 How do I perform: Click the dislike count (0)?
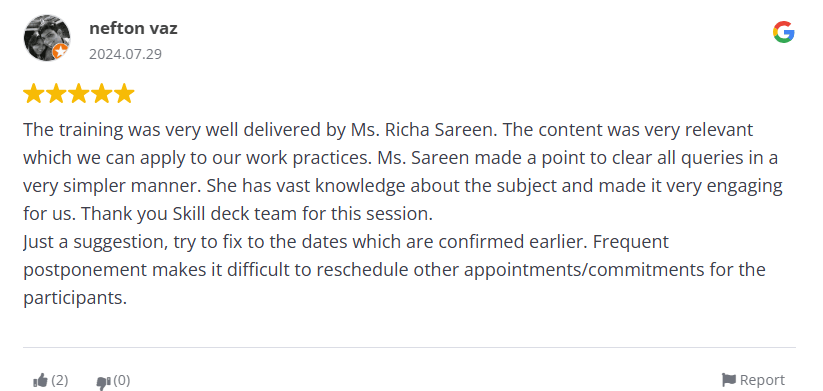click(x=122, y=380)
